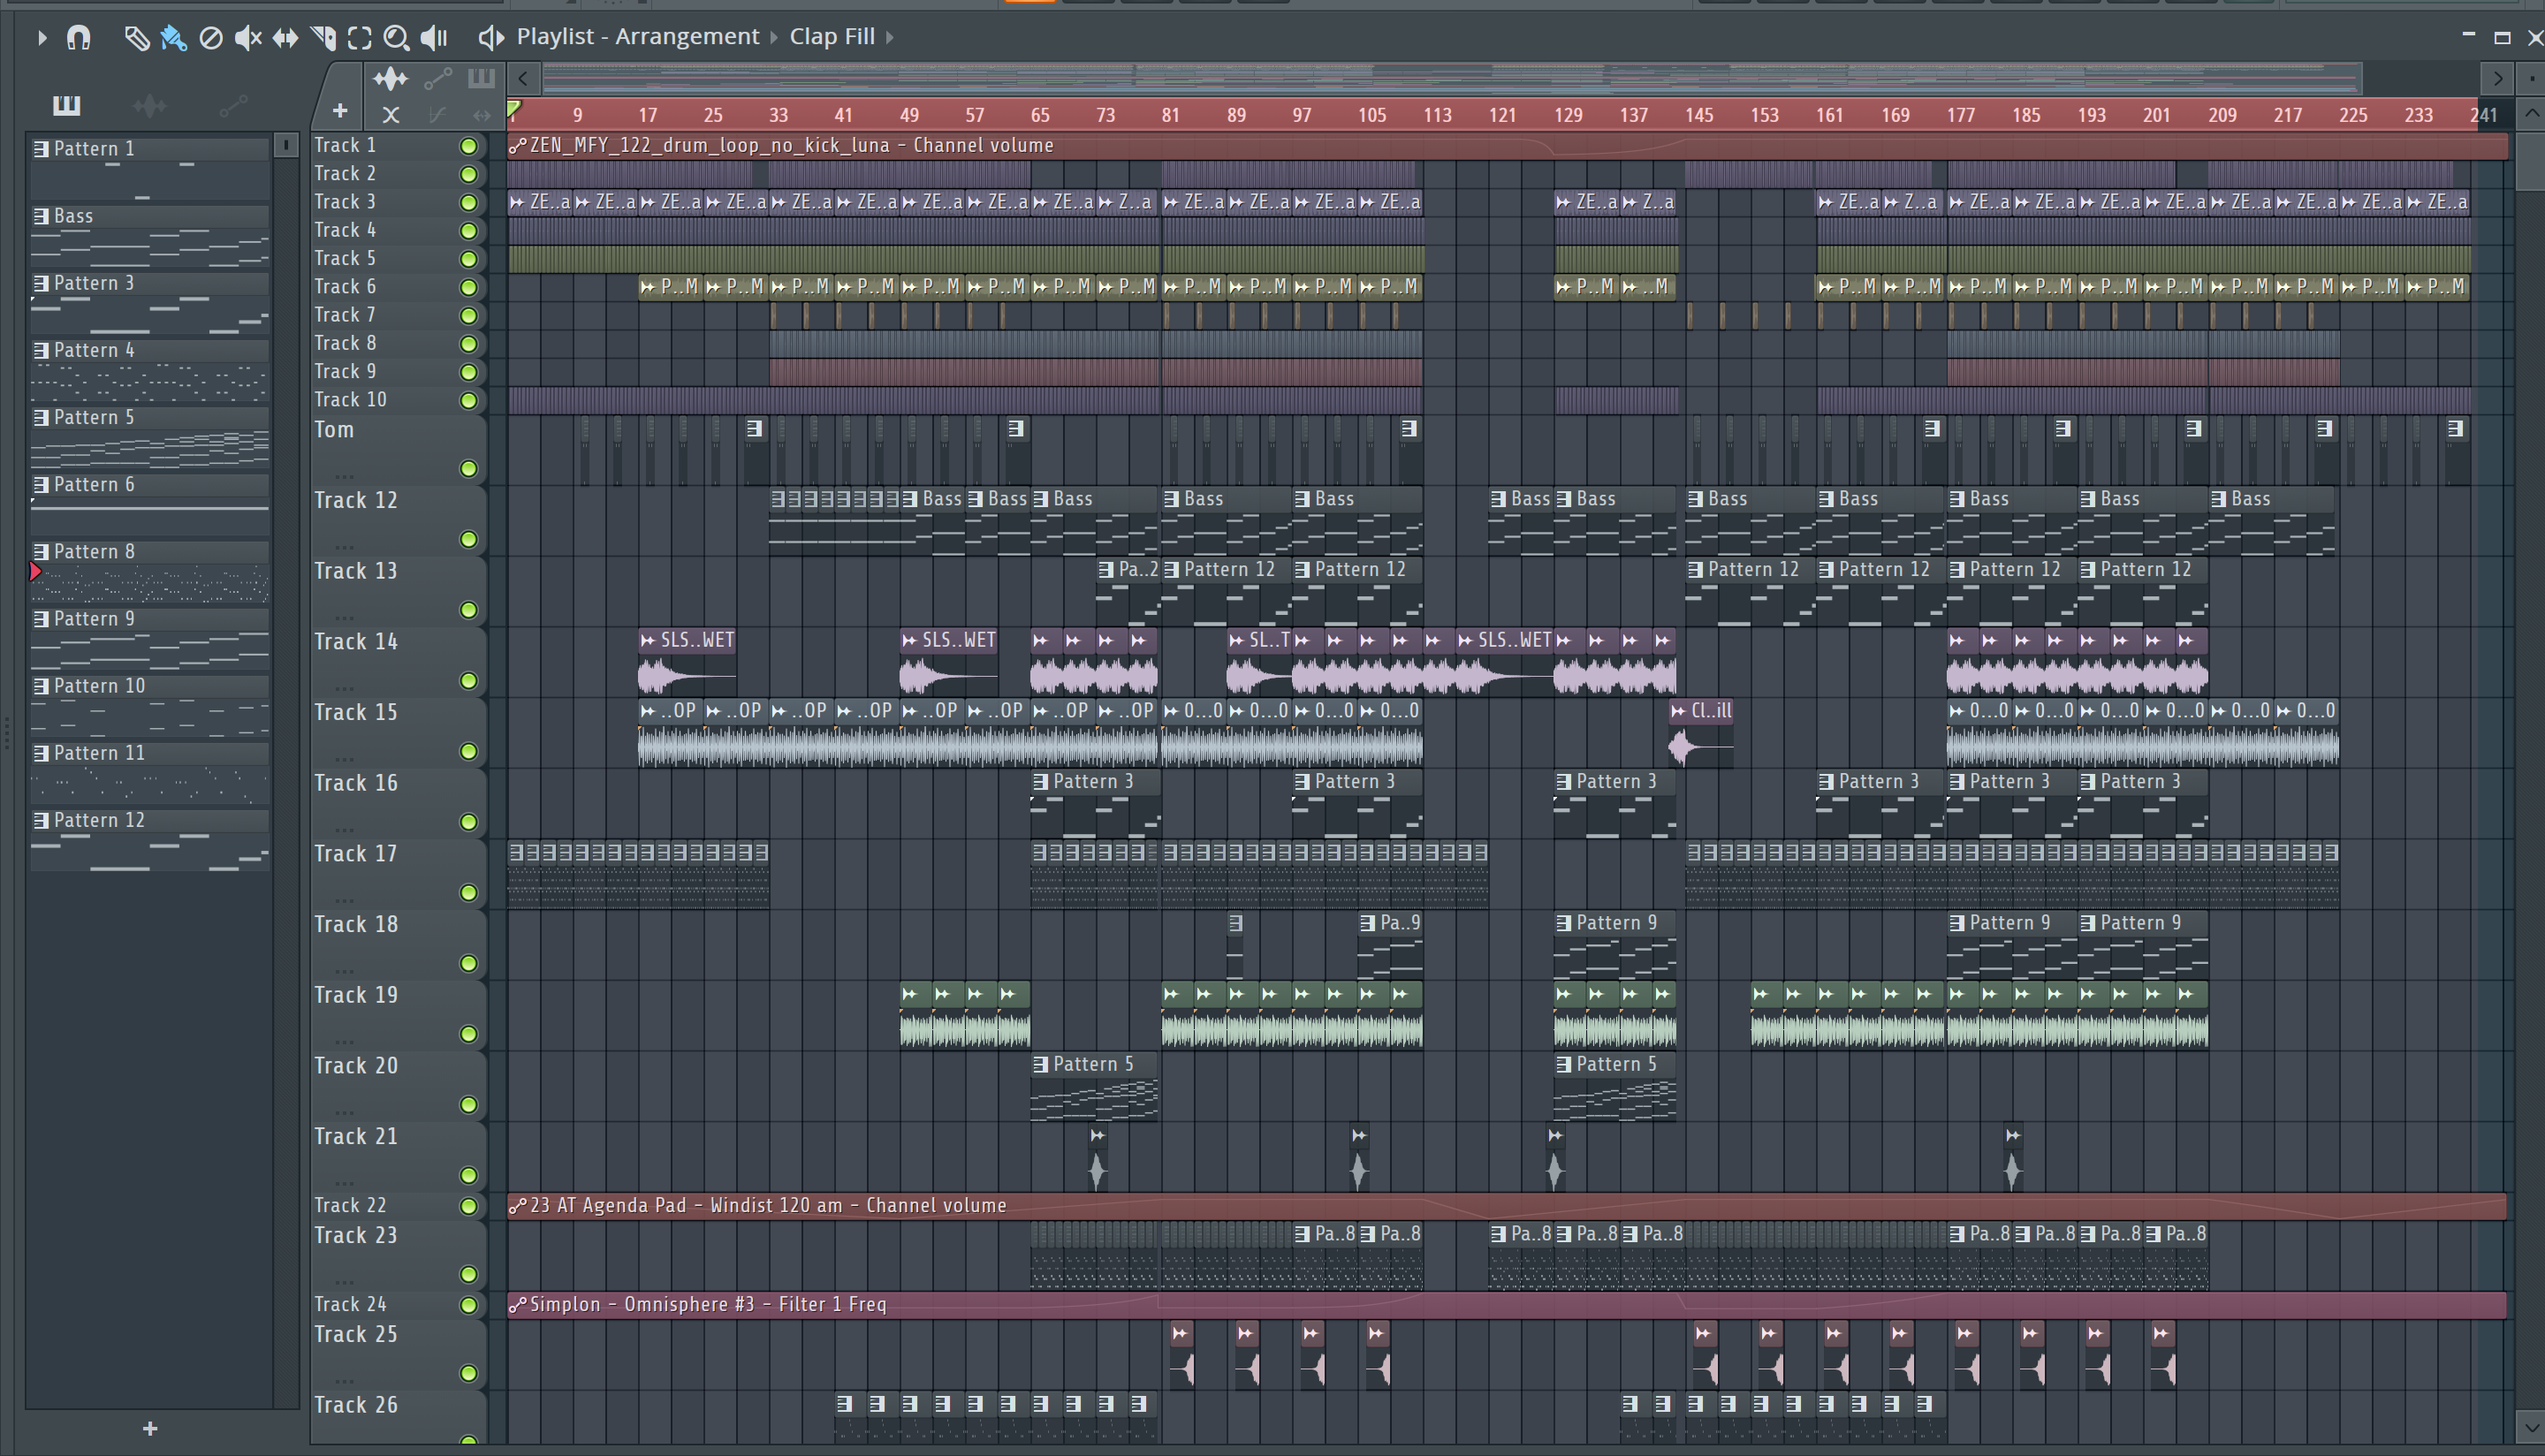Mute Track 12 using green LED

468,540
